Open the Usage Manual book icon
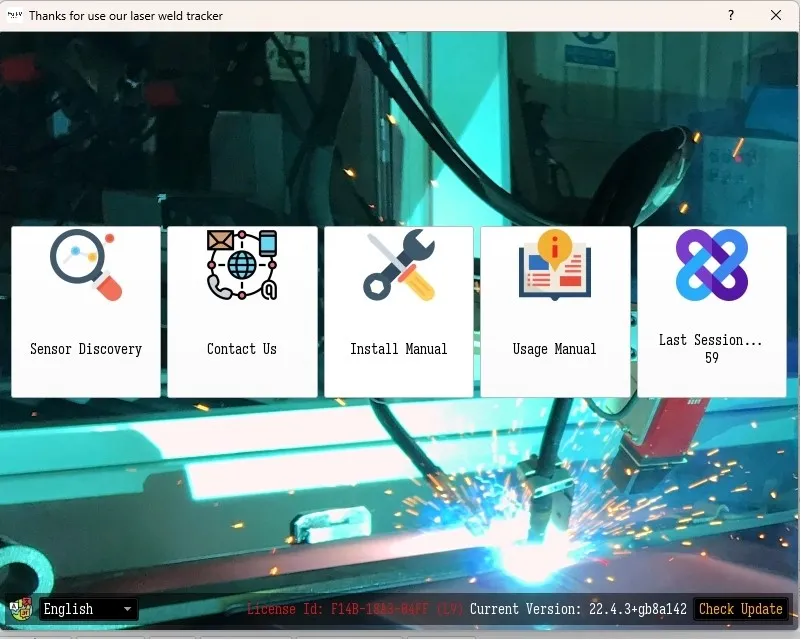Image resolution: width=801 pixels, height=640 pixels. (x=555, y=265)
